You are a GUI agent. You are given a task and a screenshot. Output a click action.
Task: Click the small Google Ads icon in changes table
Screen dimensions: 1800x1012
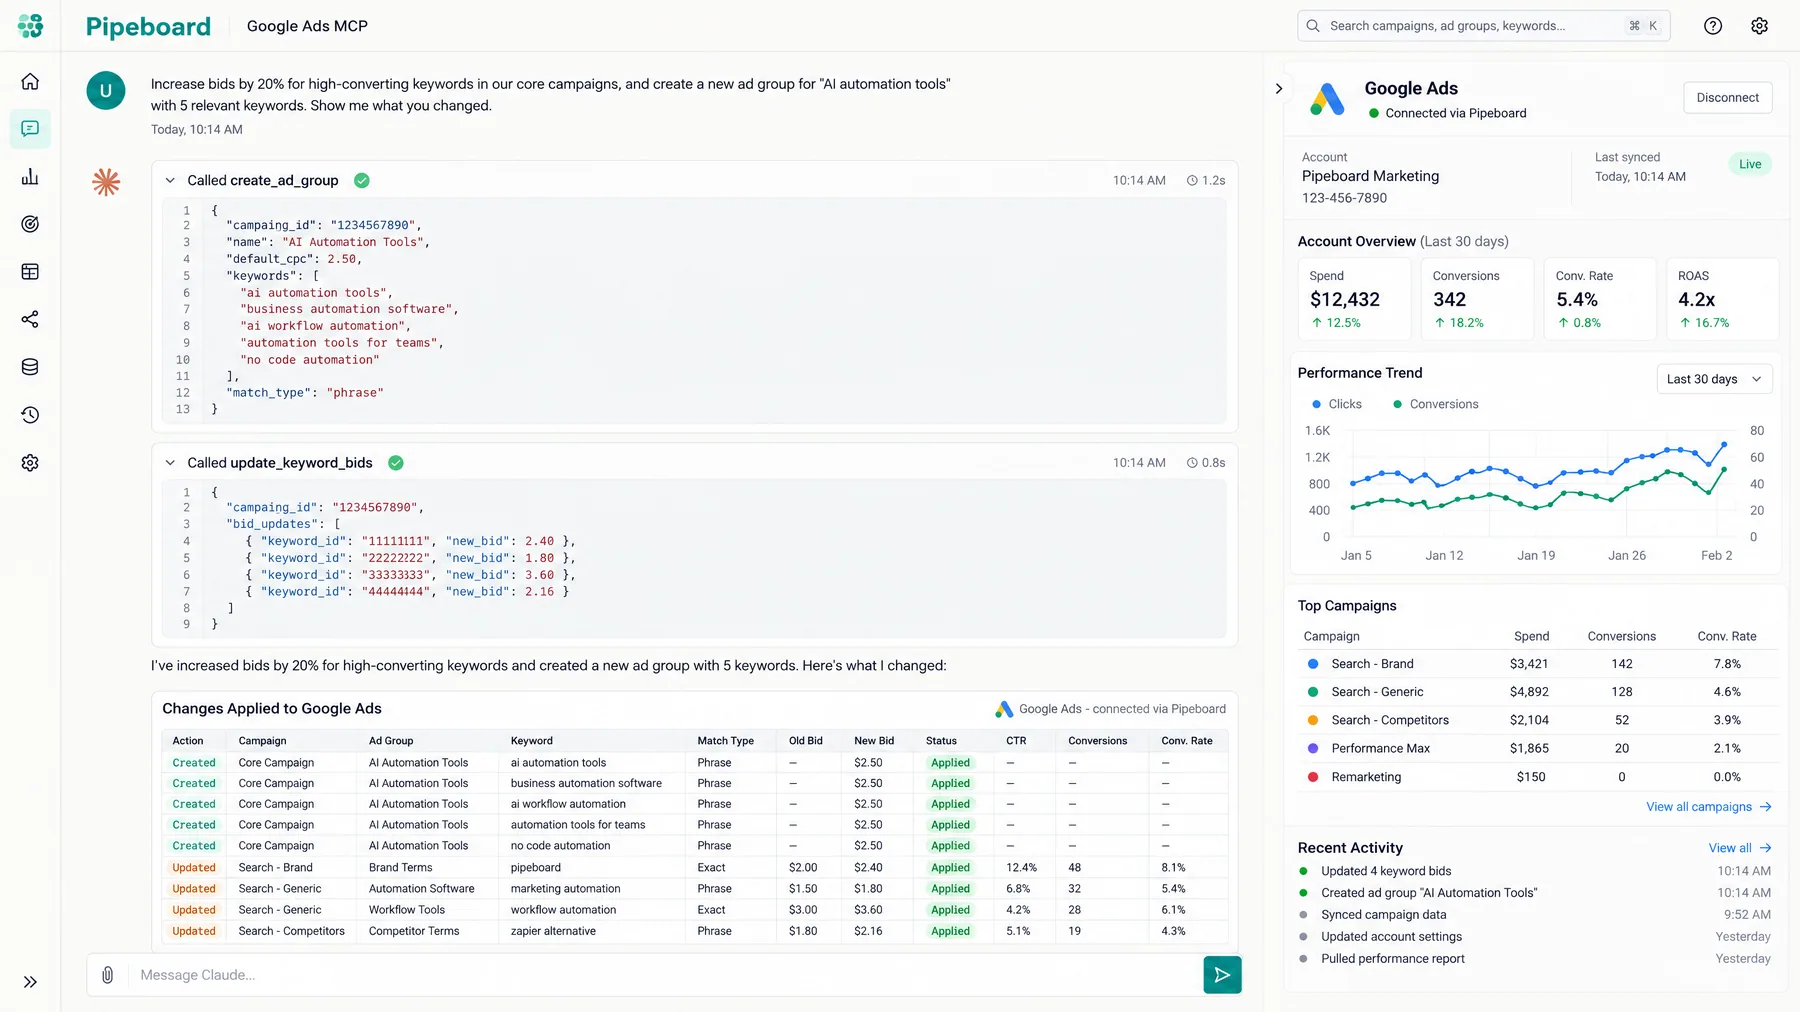1004,709
